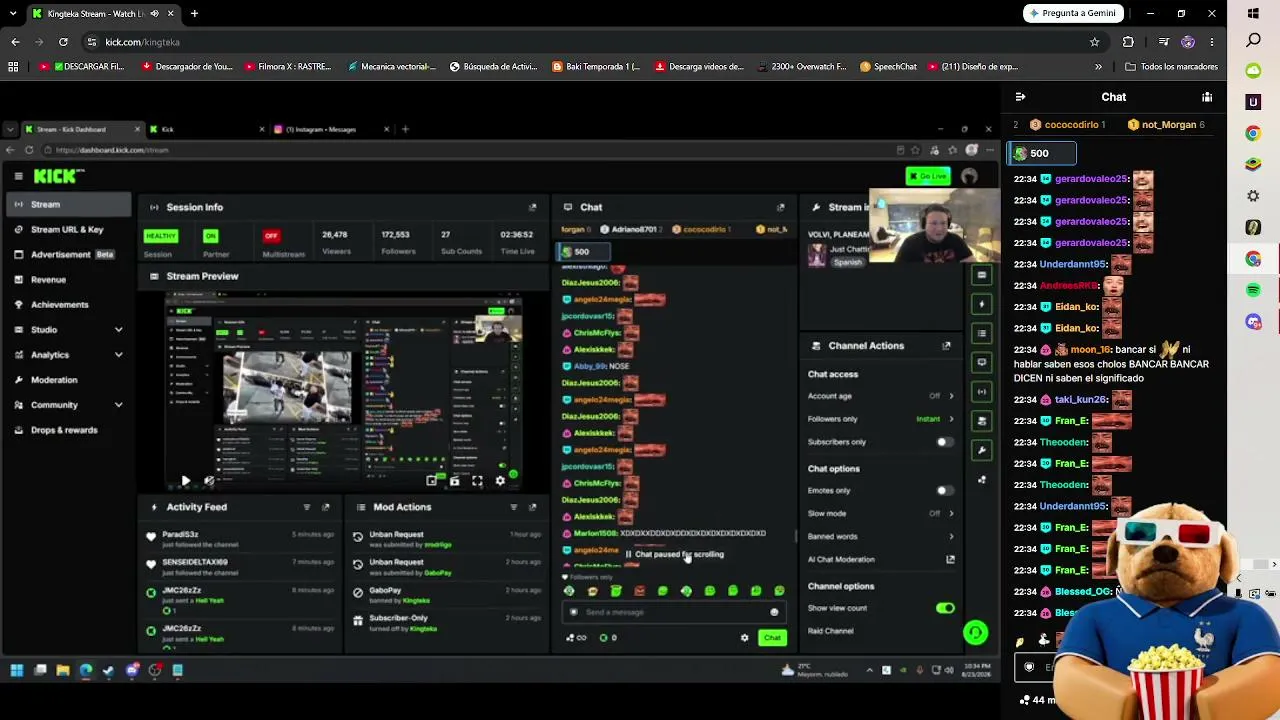The image size is (1280, 720).
Task: Toggle the dashboard hamburger menu
Action: pos(18,176)
